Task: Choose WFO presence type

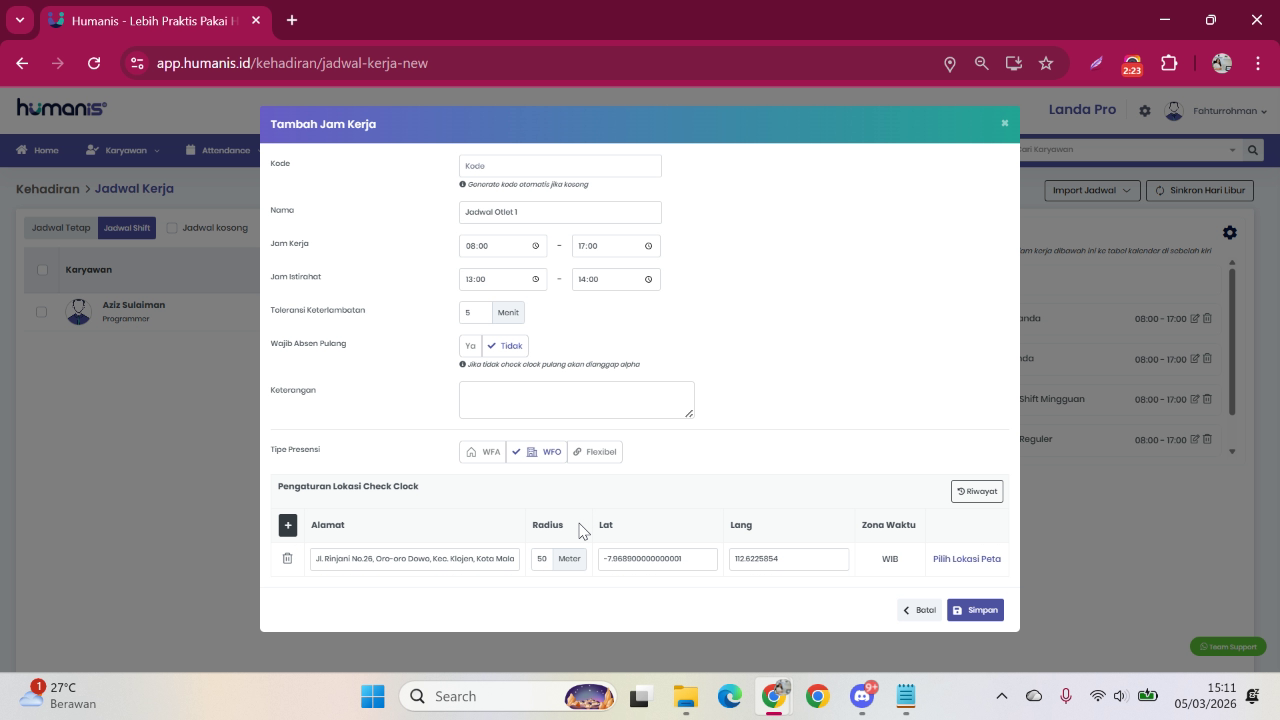Action: (x=536, y=452)
